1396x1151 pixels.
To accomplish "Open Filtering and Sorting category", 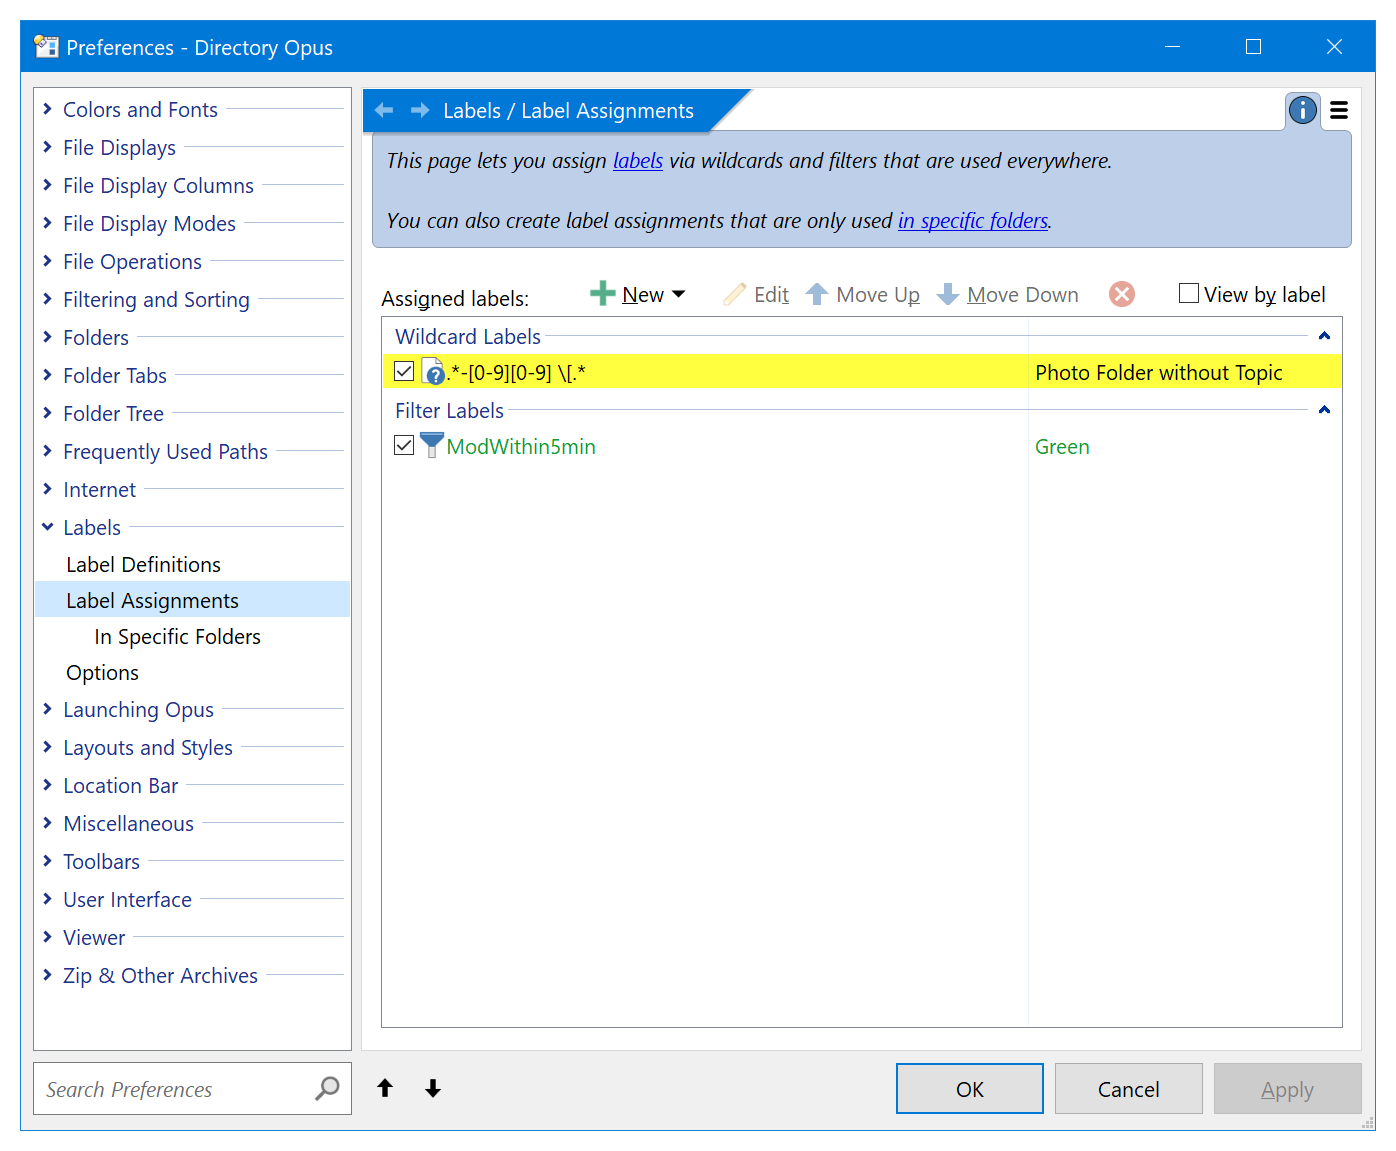I will [156, 299].
